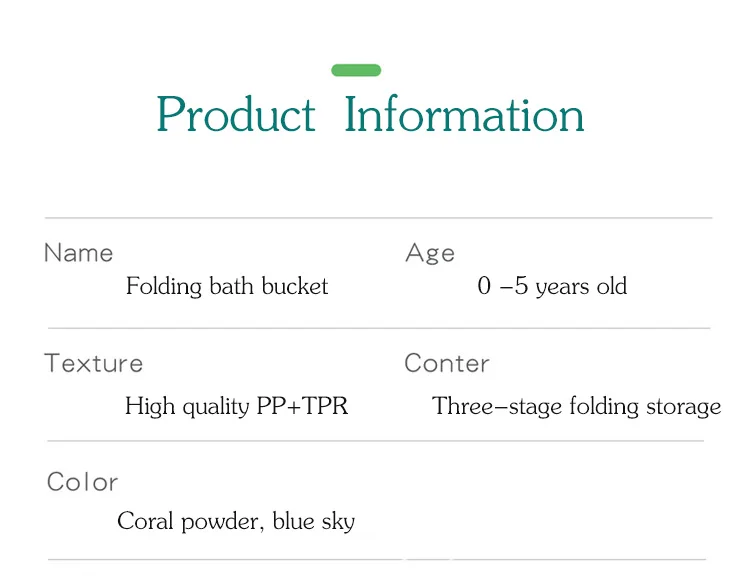The height and width of the screenshot is (583, 750).
Task: Click Coral powder, blue sky text
Action: [236, 521]
